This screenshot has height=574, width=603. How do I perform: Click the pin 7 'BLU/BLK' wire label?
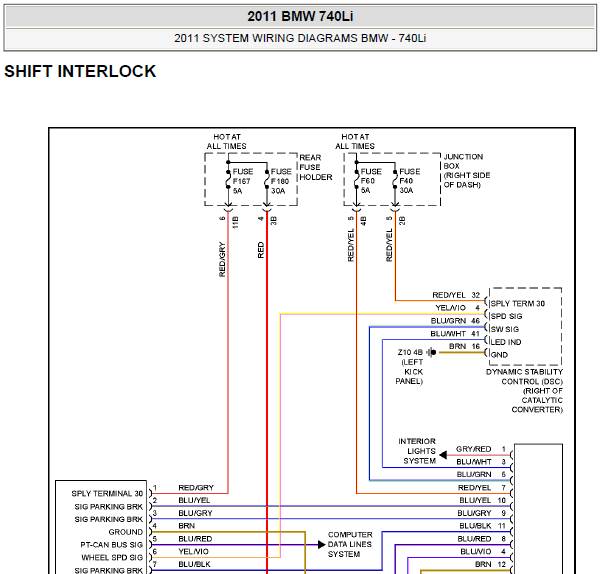pyautogui.click(x=194, y=564)
